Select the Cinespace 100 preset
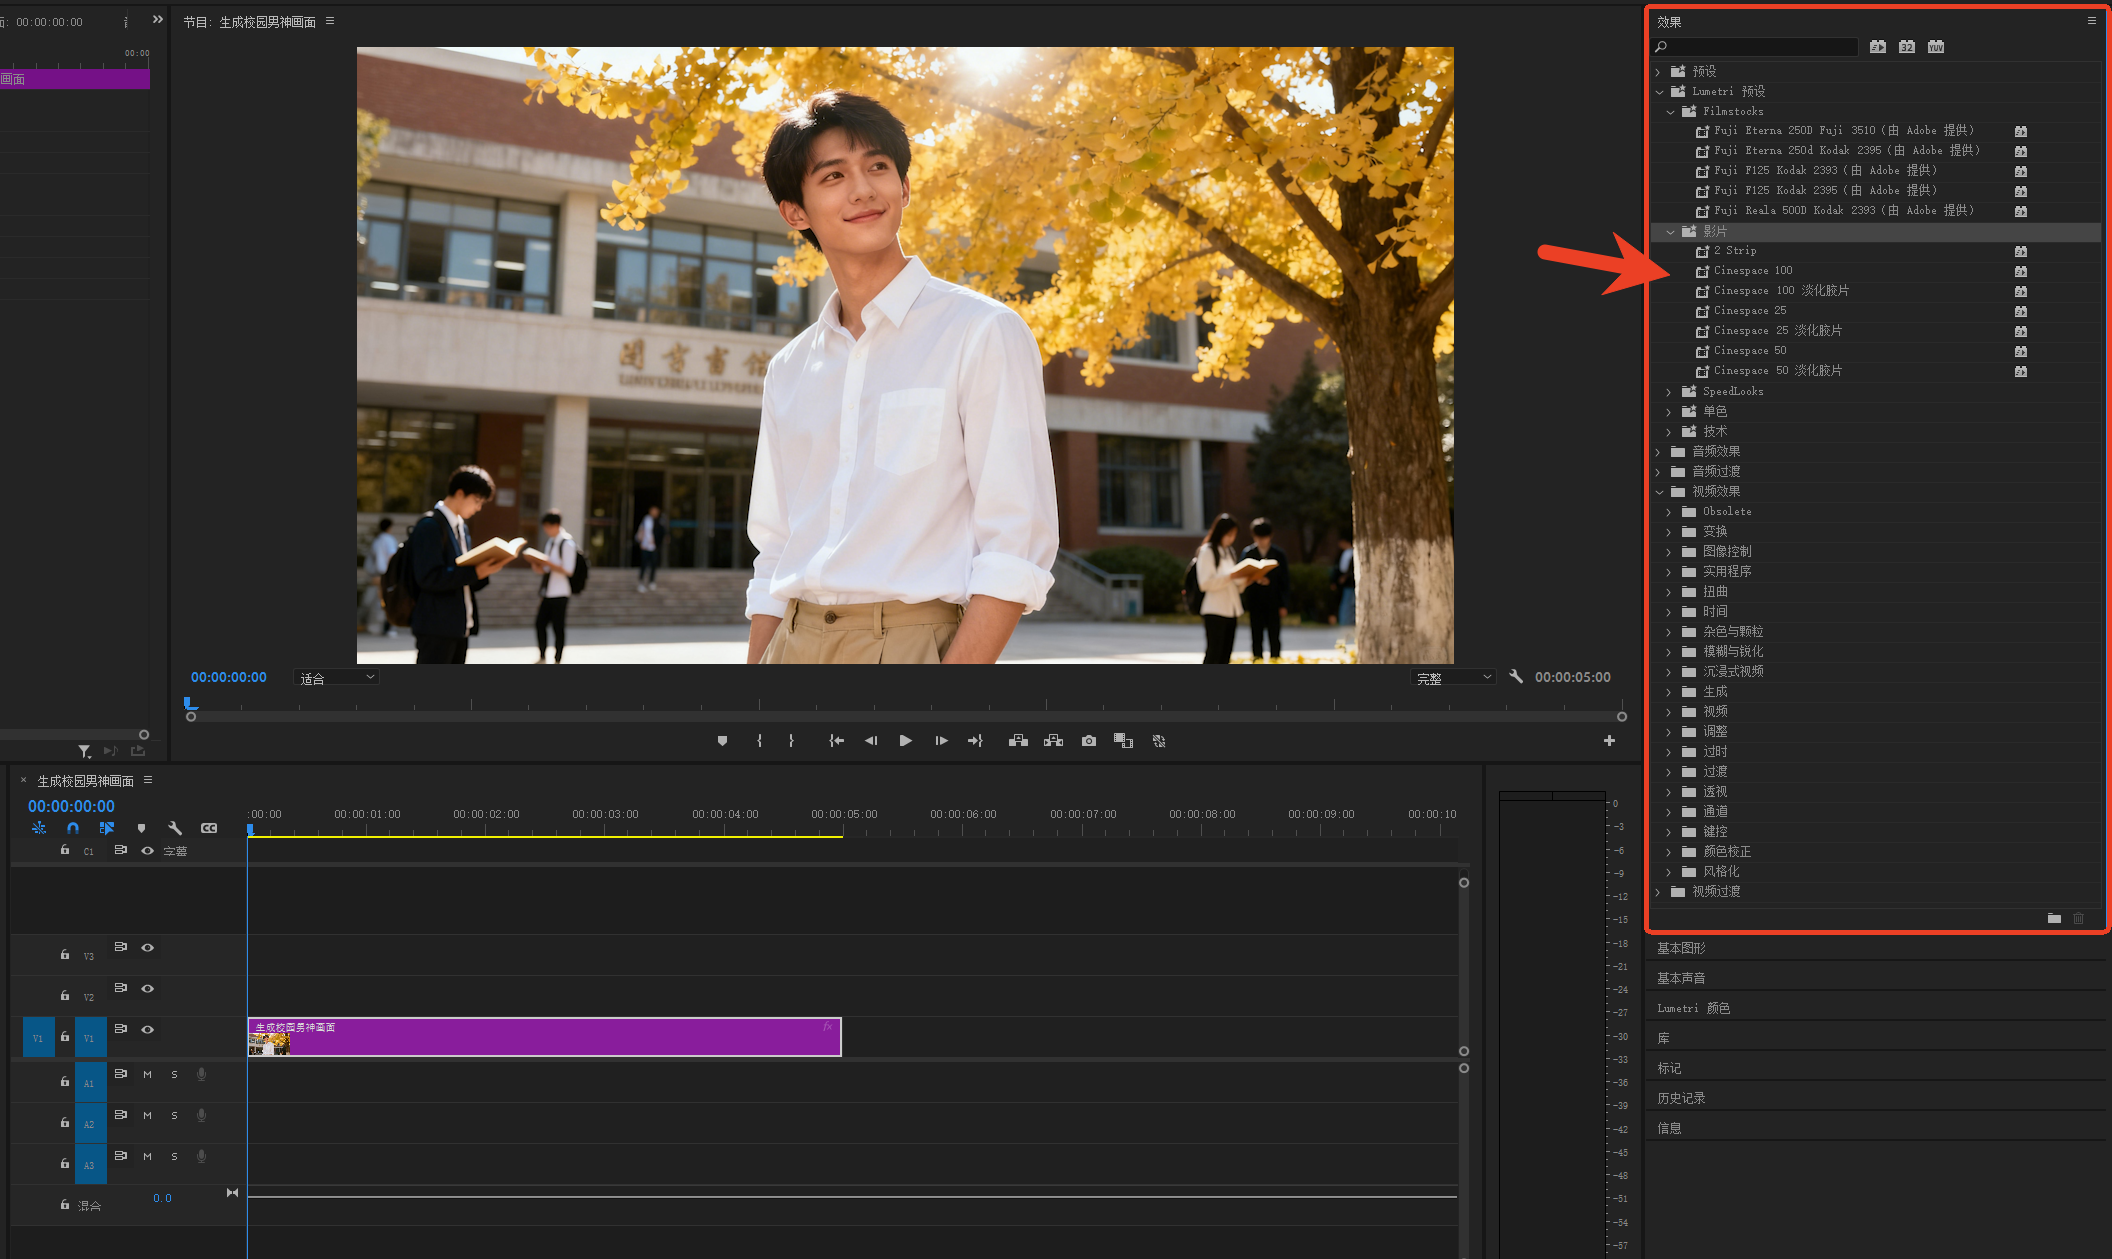Screen dimensions: 2112x1259 pyautogui.click(x=1752, y=271)
